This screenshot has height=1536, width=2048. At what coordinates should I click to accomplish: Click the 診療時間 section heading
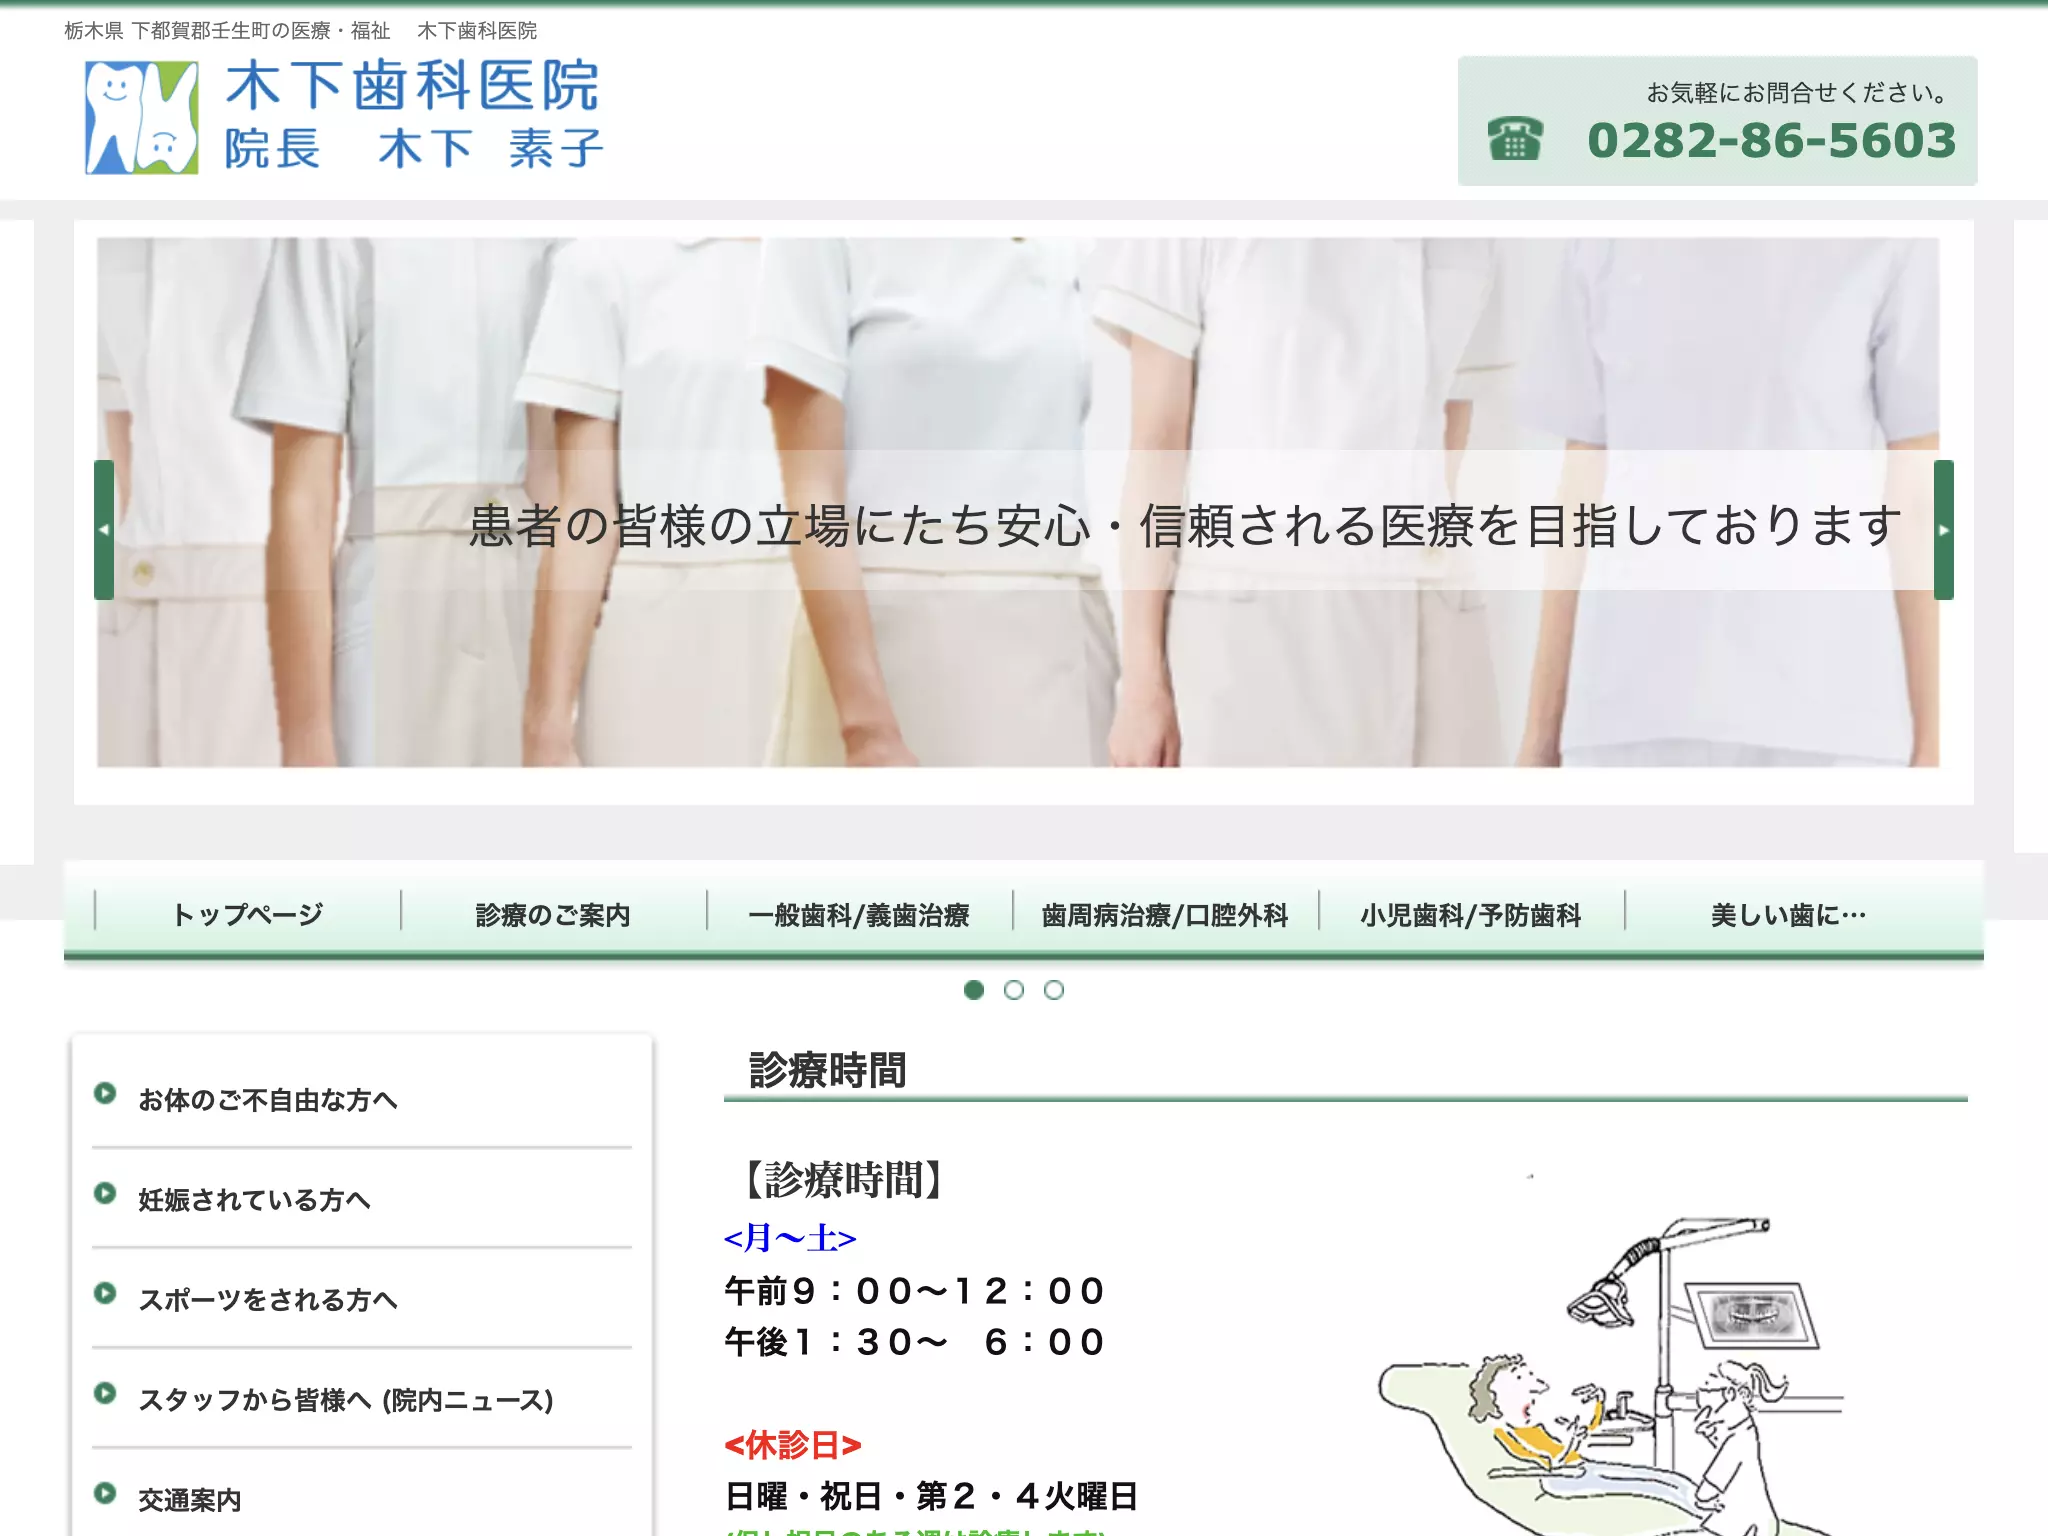[828, 1069]
